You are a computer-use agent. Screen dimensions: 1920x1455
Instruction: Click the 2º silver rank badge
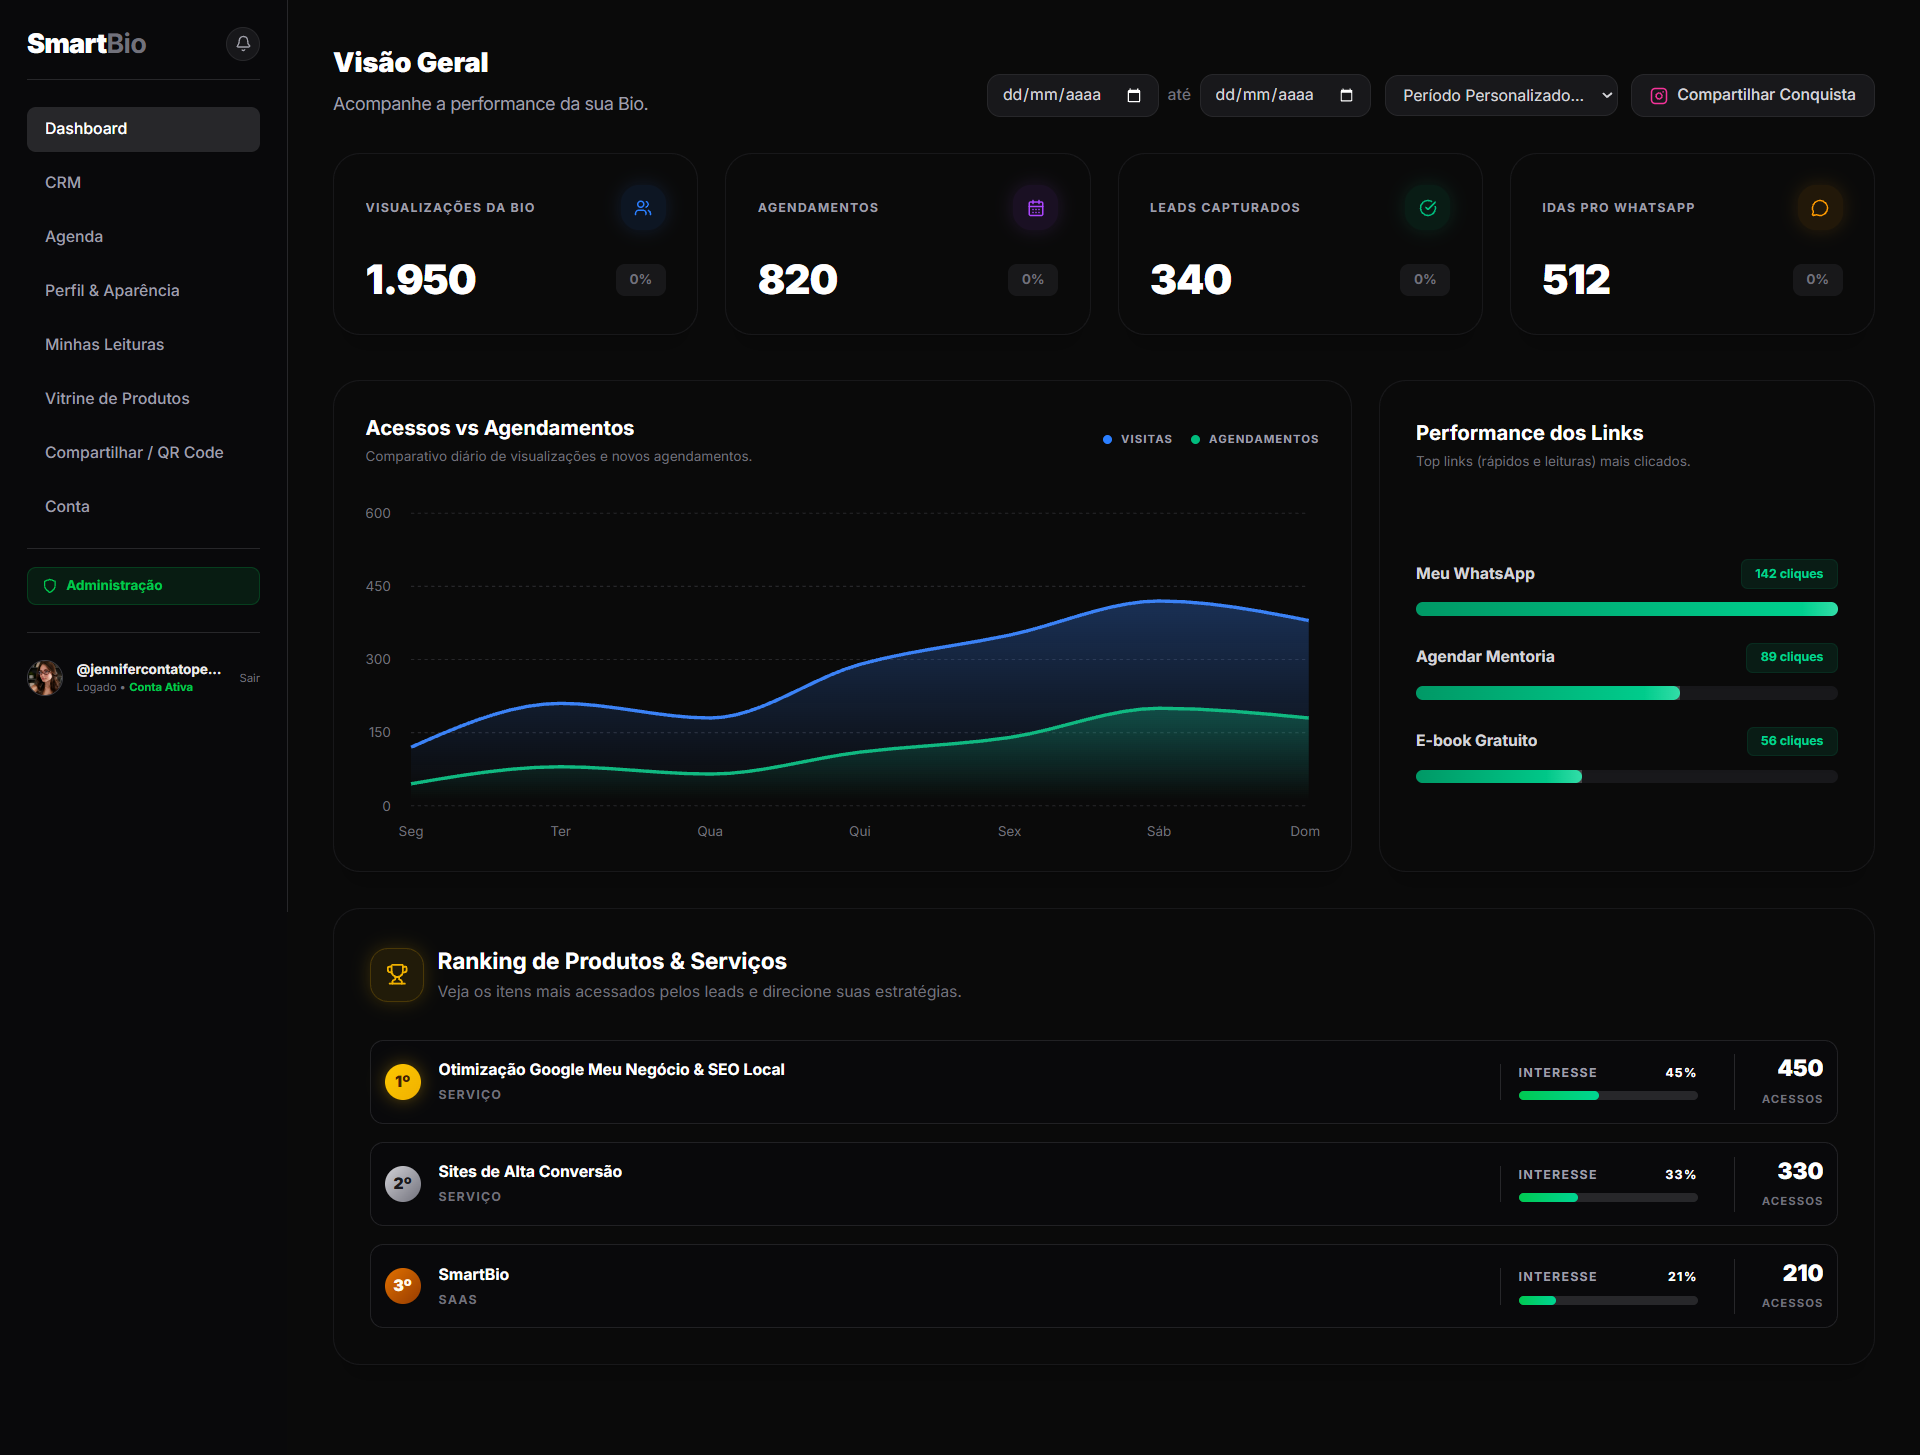(403, 1183)
